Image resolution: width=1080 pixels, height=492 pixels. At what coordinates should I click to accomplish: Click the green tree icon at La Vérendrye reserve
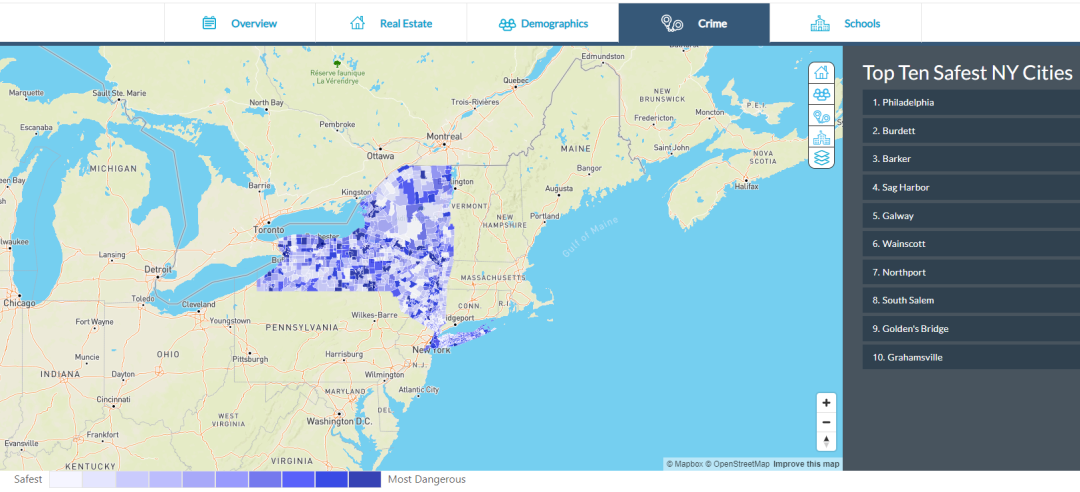coord(338,62)
